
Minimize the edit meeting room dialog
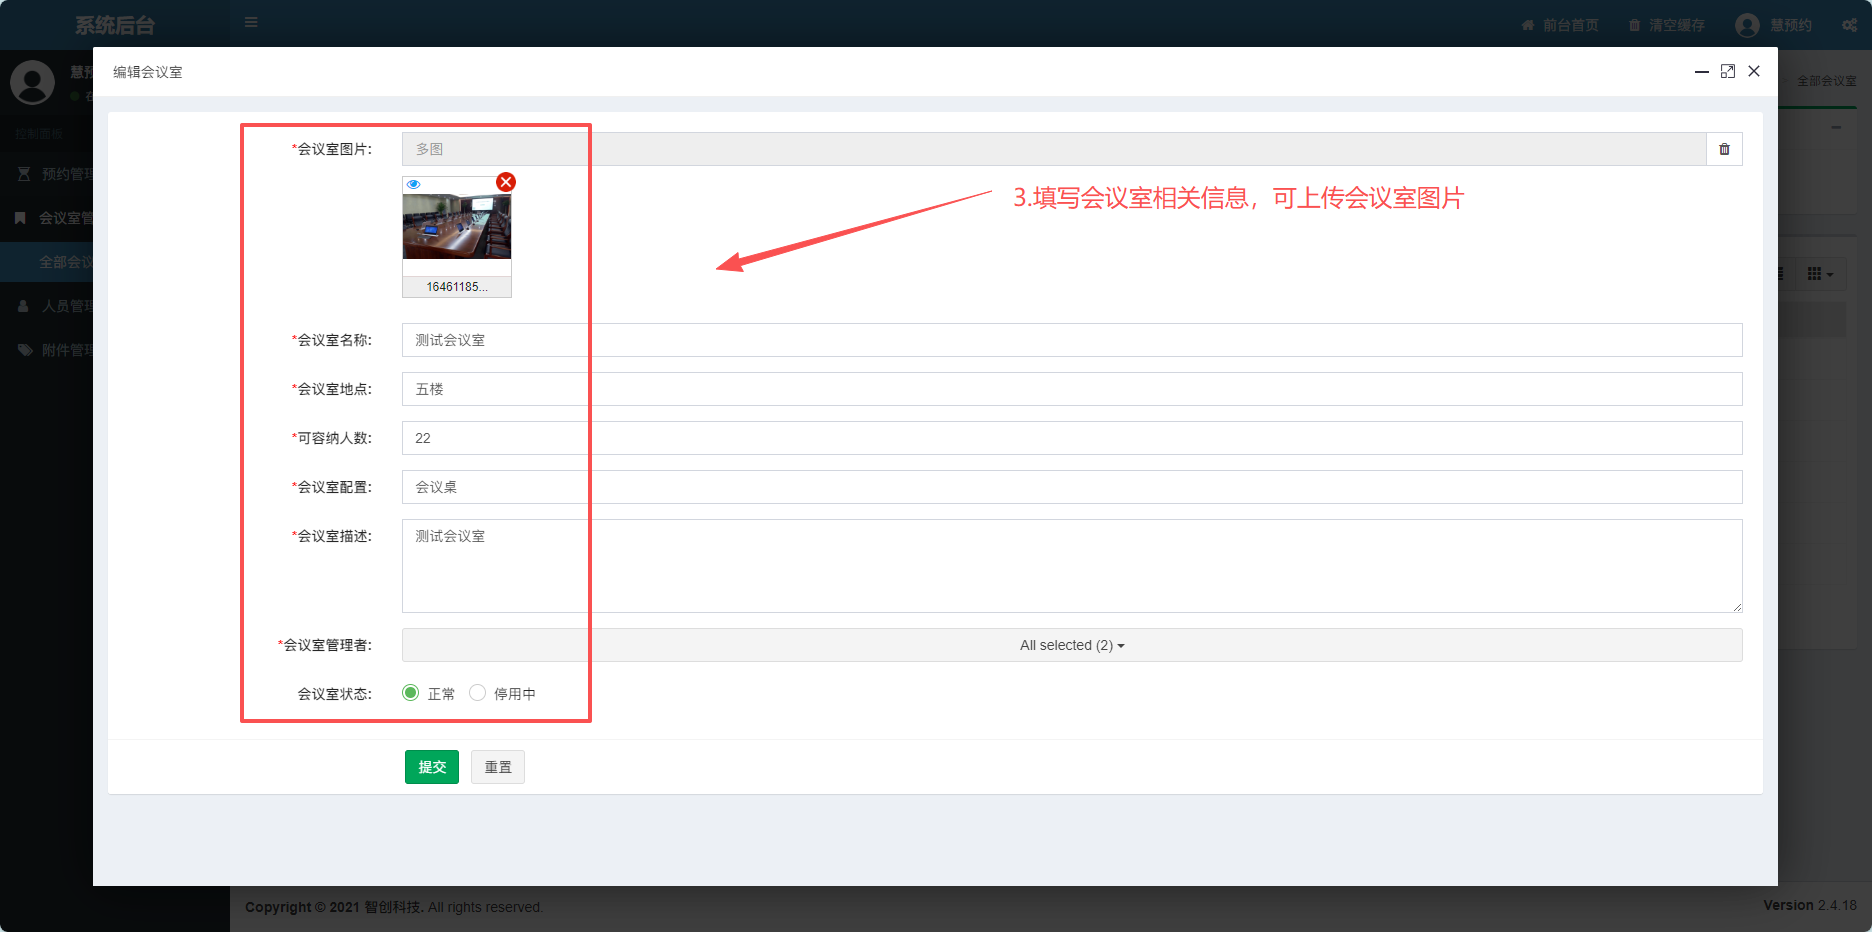[1701, 72]
